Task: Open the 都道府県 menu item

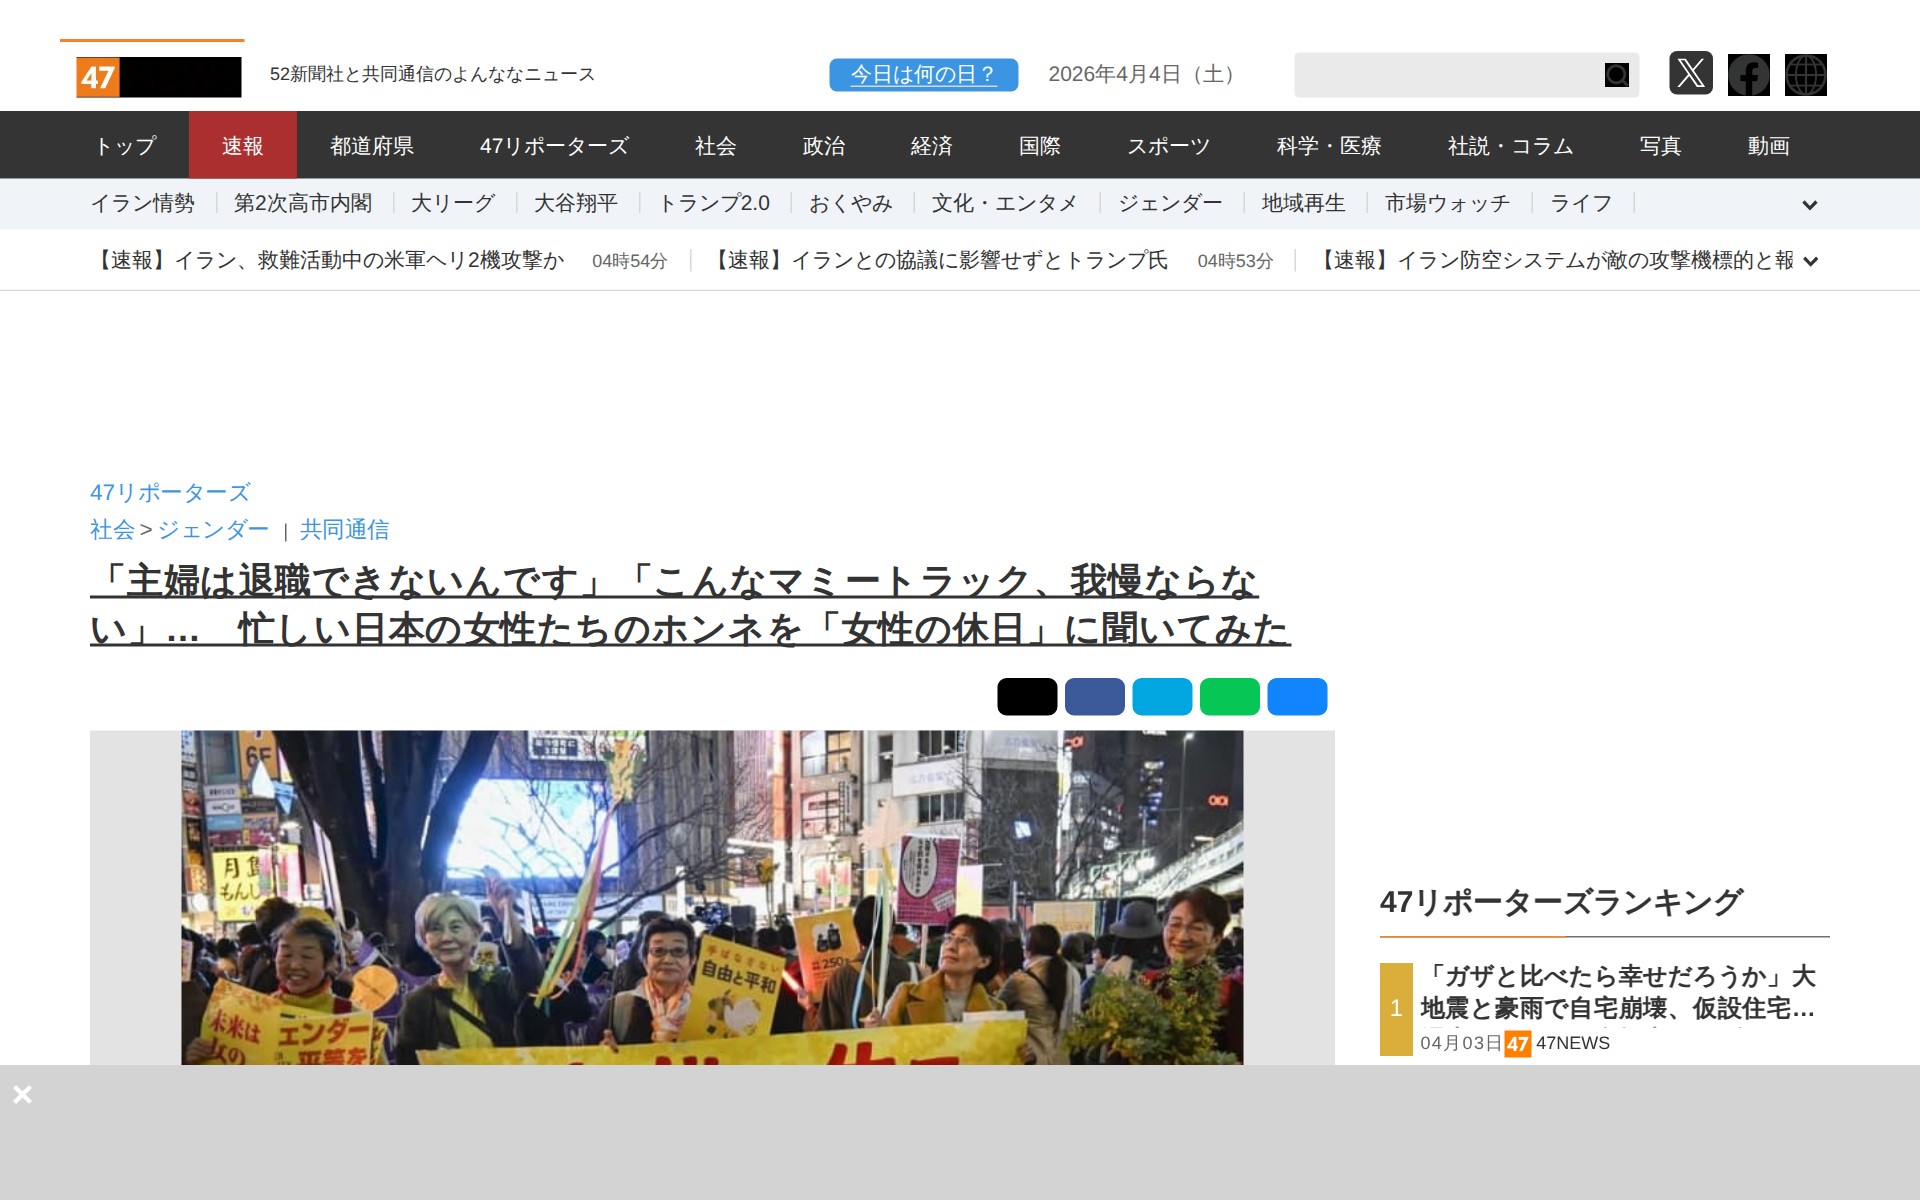Action: [372, 146]
